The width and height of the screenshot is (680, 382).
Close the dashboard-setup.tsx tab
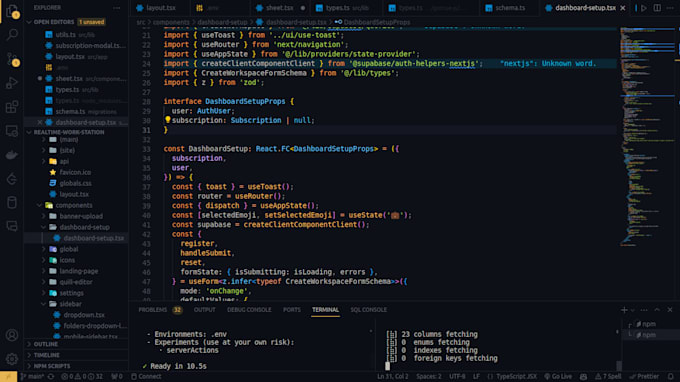pos(623,8)
